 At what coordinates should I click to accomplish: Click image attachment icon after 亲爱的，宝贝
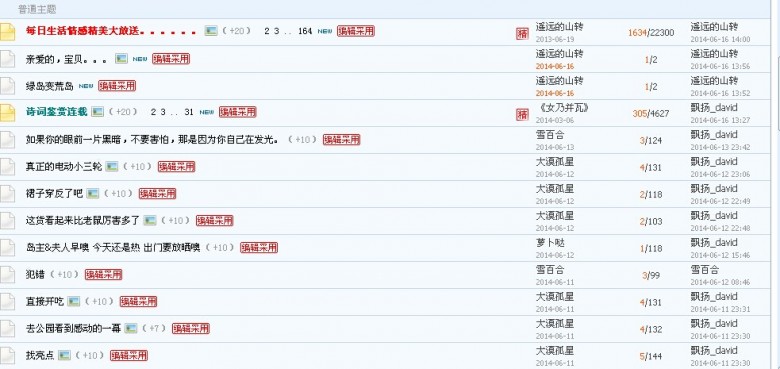(121, 59)
